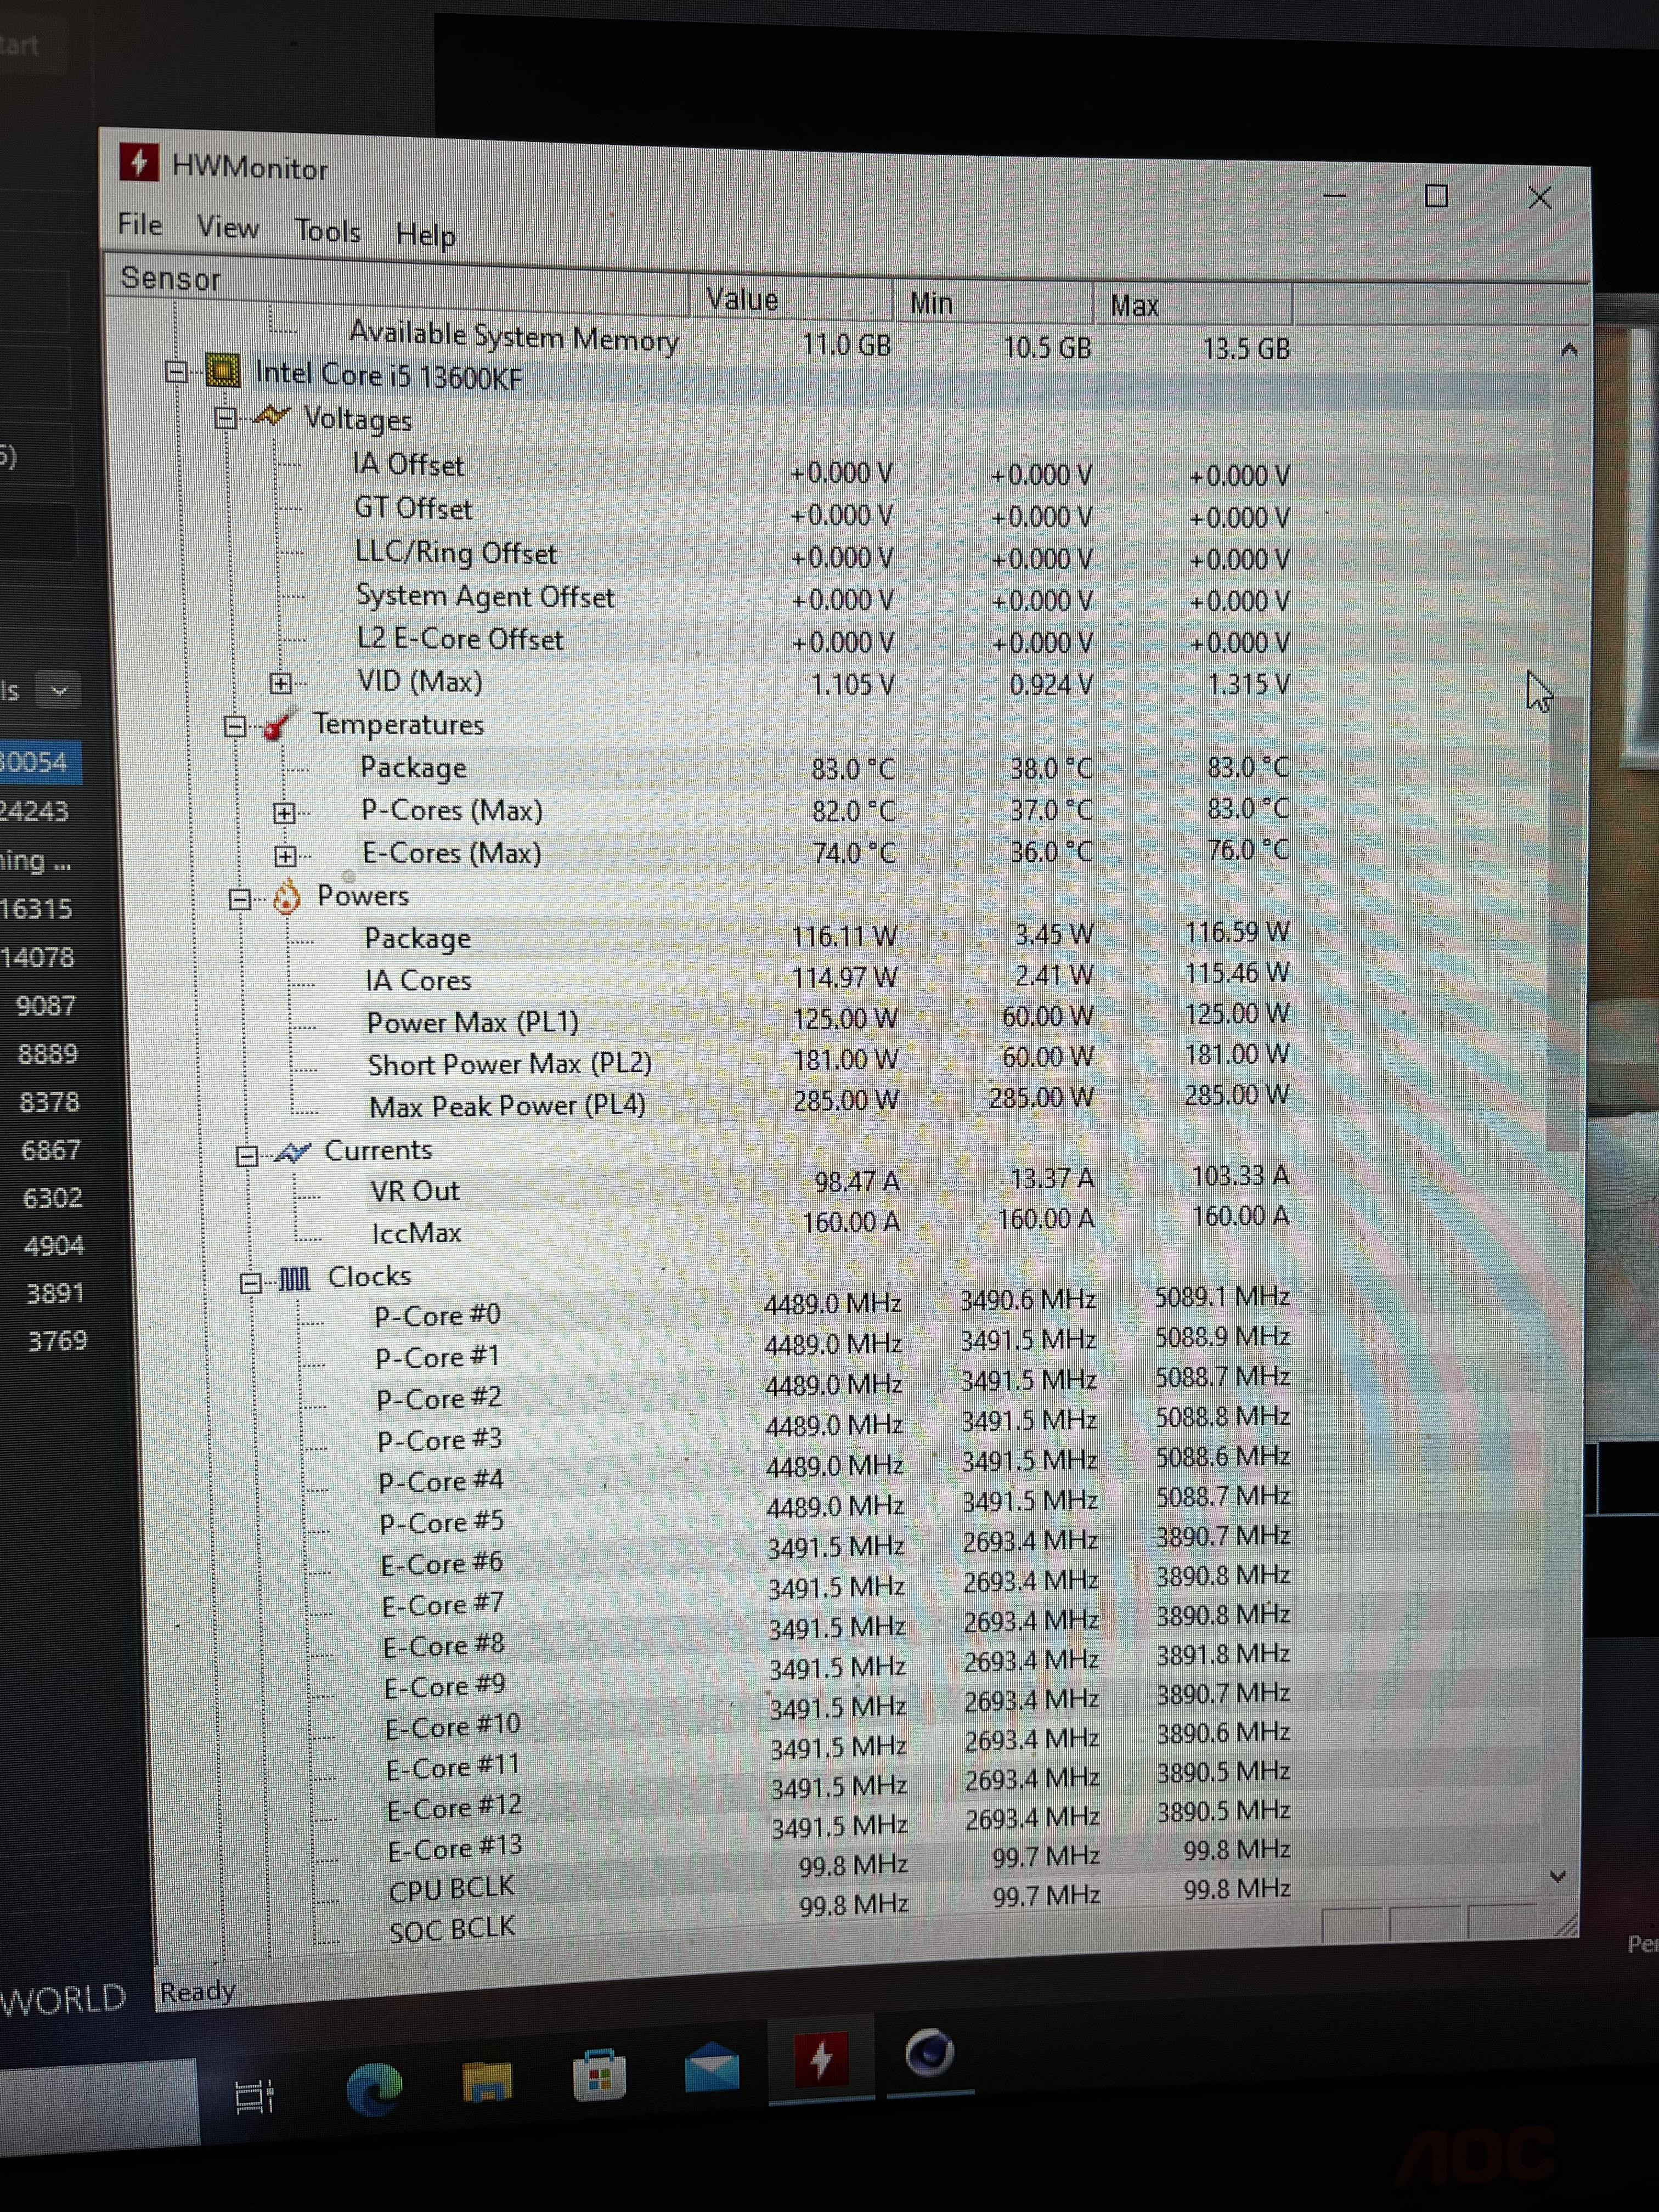This screenshot has height=2212, width=1659.
Task: Click the Powers flame icon
Action: point(287,897)
